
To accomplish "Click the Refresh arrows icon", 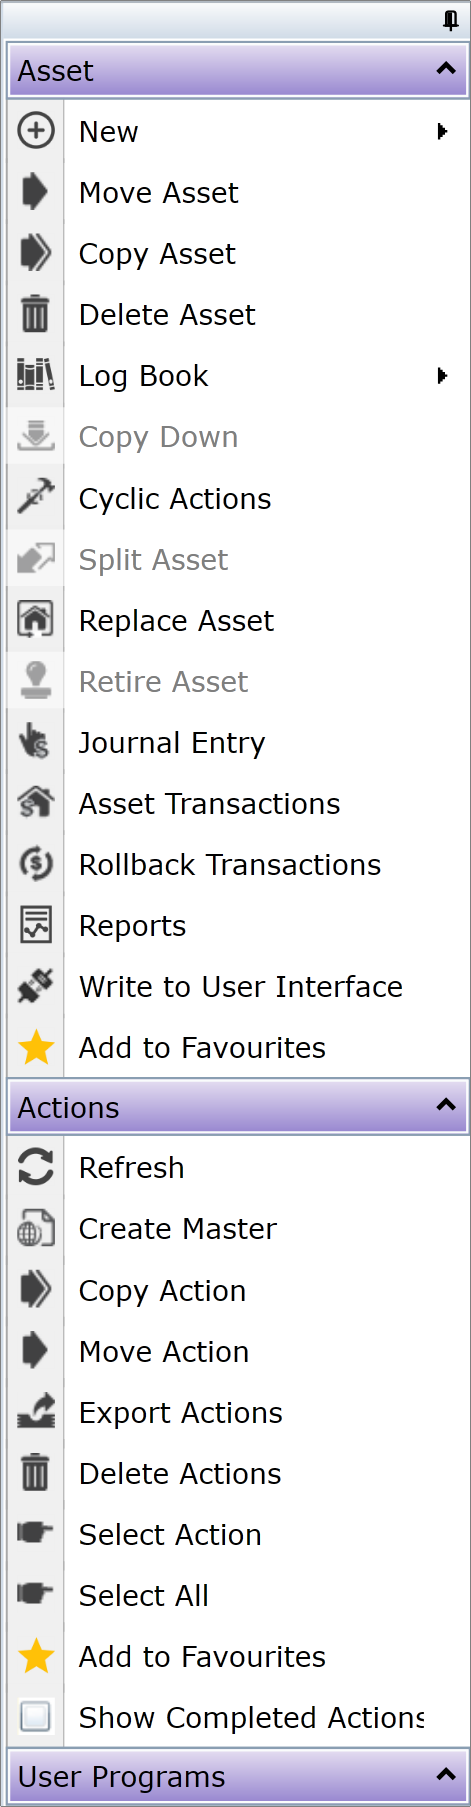I will (x=35, y=1167).
